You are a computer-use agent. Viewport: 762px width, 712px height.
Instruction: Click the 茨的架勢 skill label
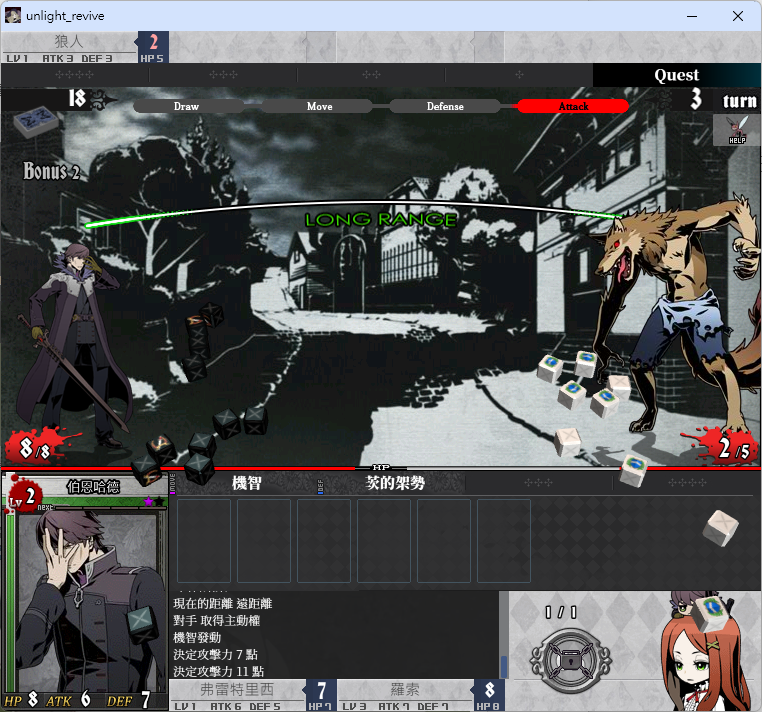395,483
